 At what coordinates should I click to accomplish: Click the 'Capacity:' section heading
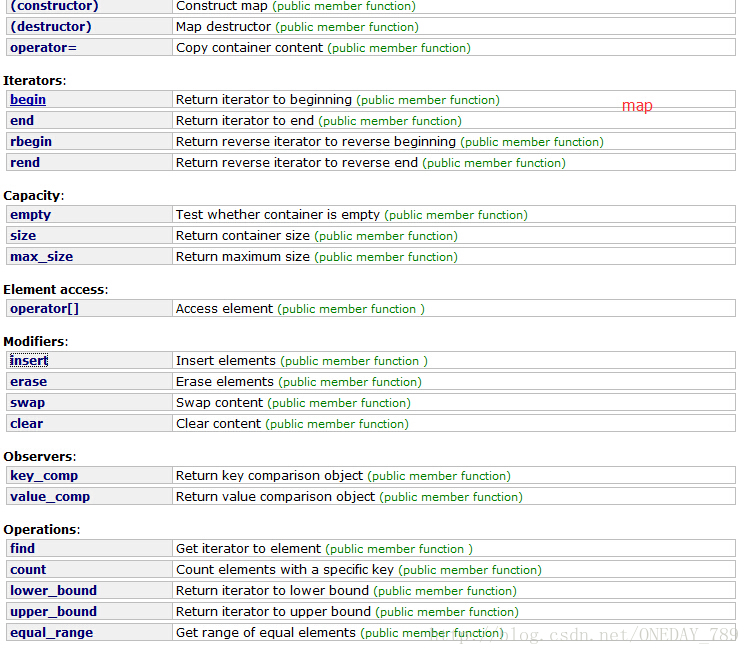point(33,196)
